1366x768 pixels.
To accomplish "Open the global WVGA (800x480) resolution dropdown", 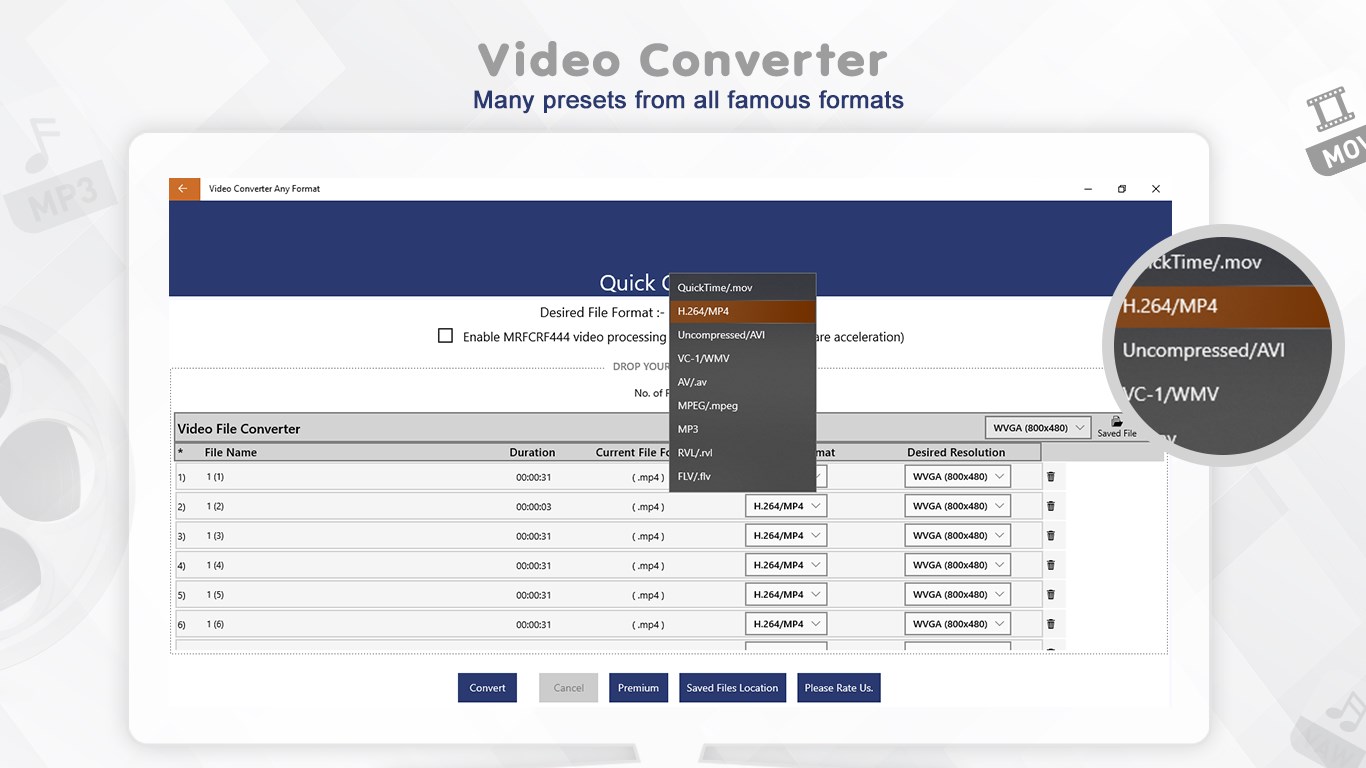I will [x=1039, y=428].
